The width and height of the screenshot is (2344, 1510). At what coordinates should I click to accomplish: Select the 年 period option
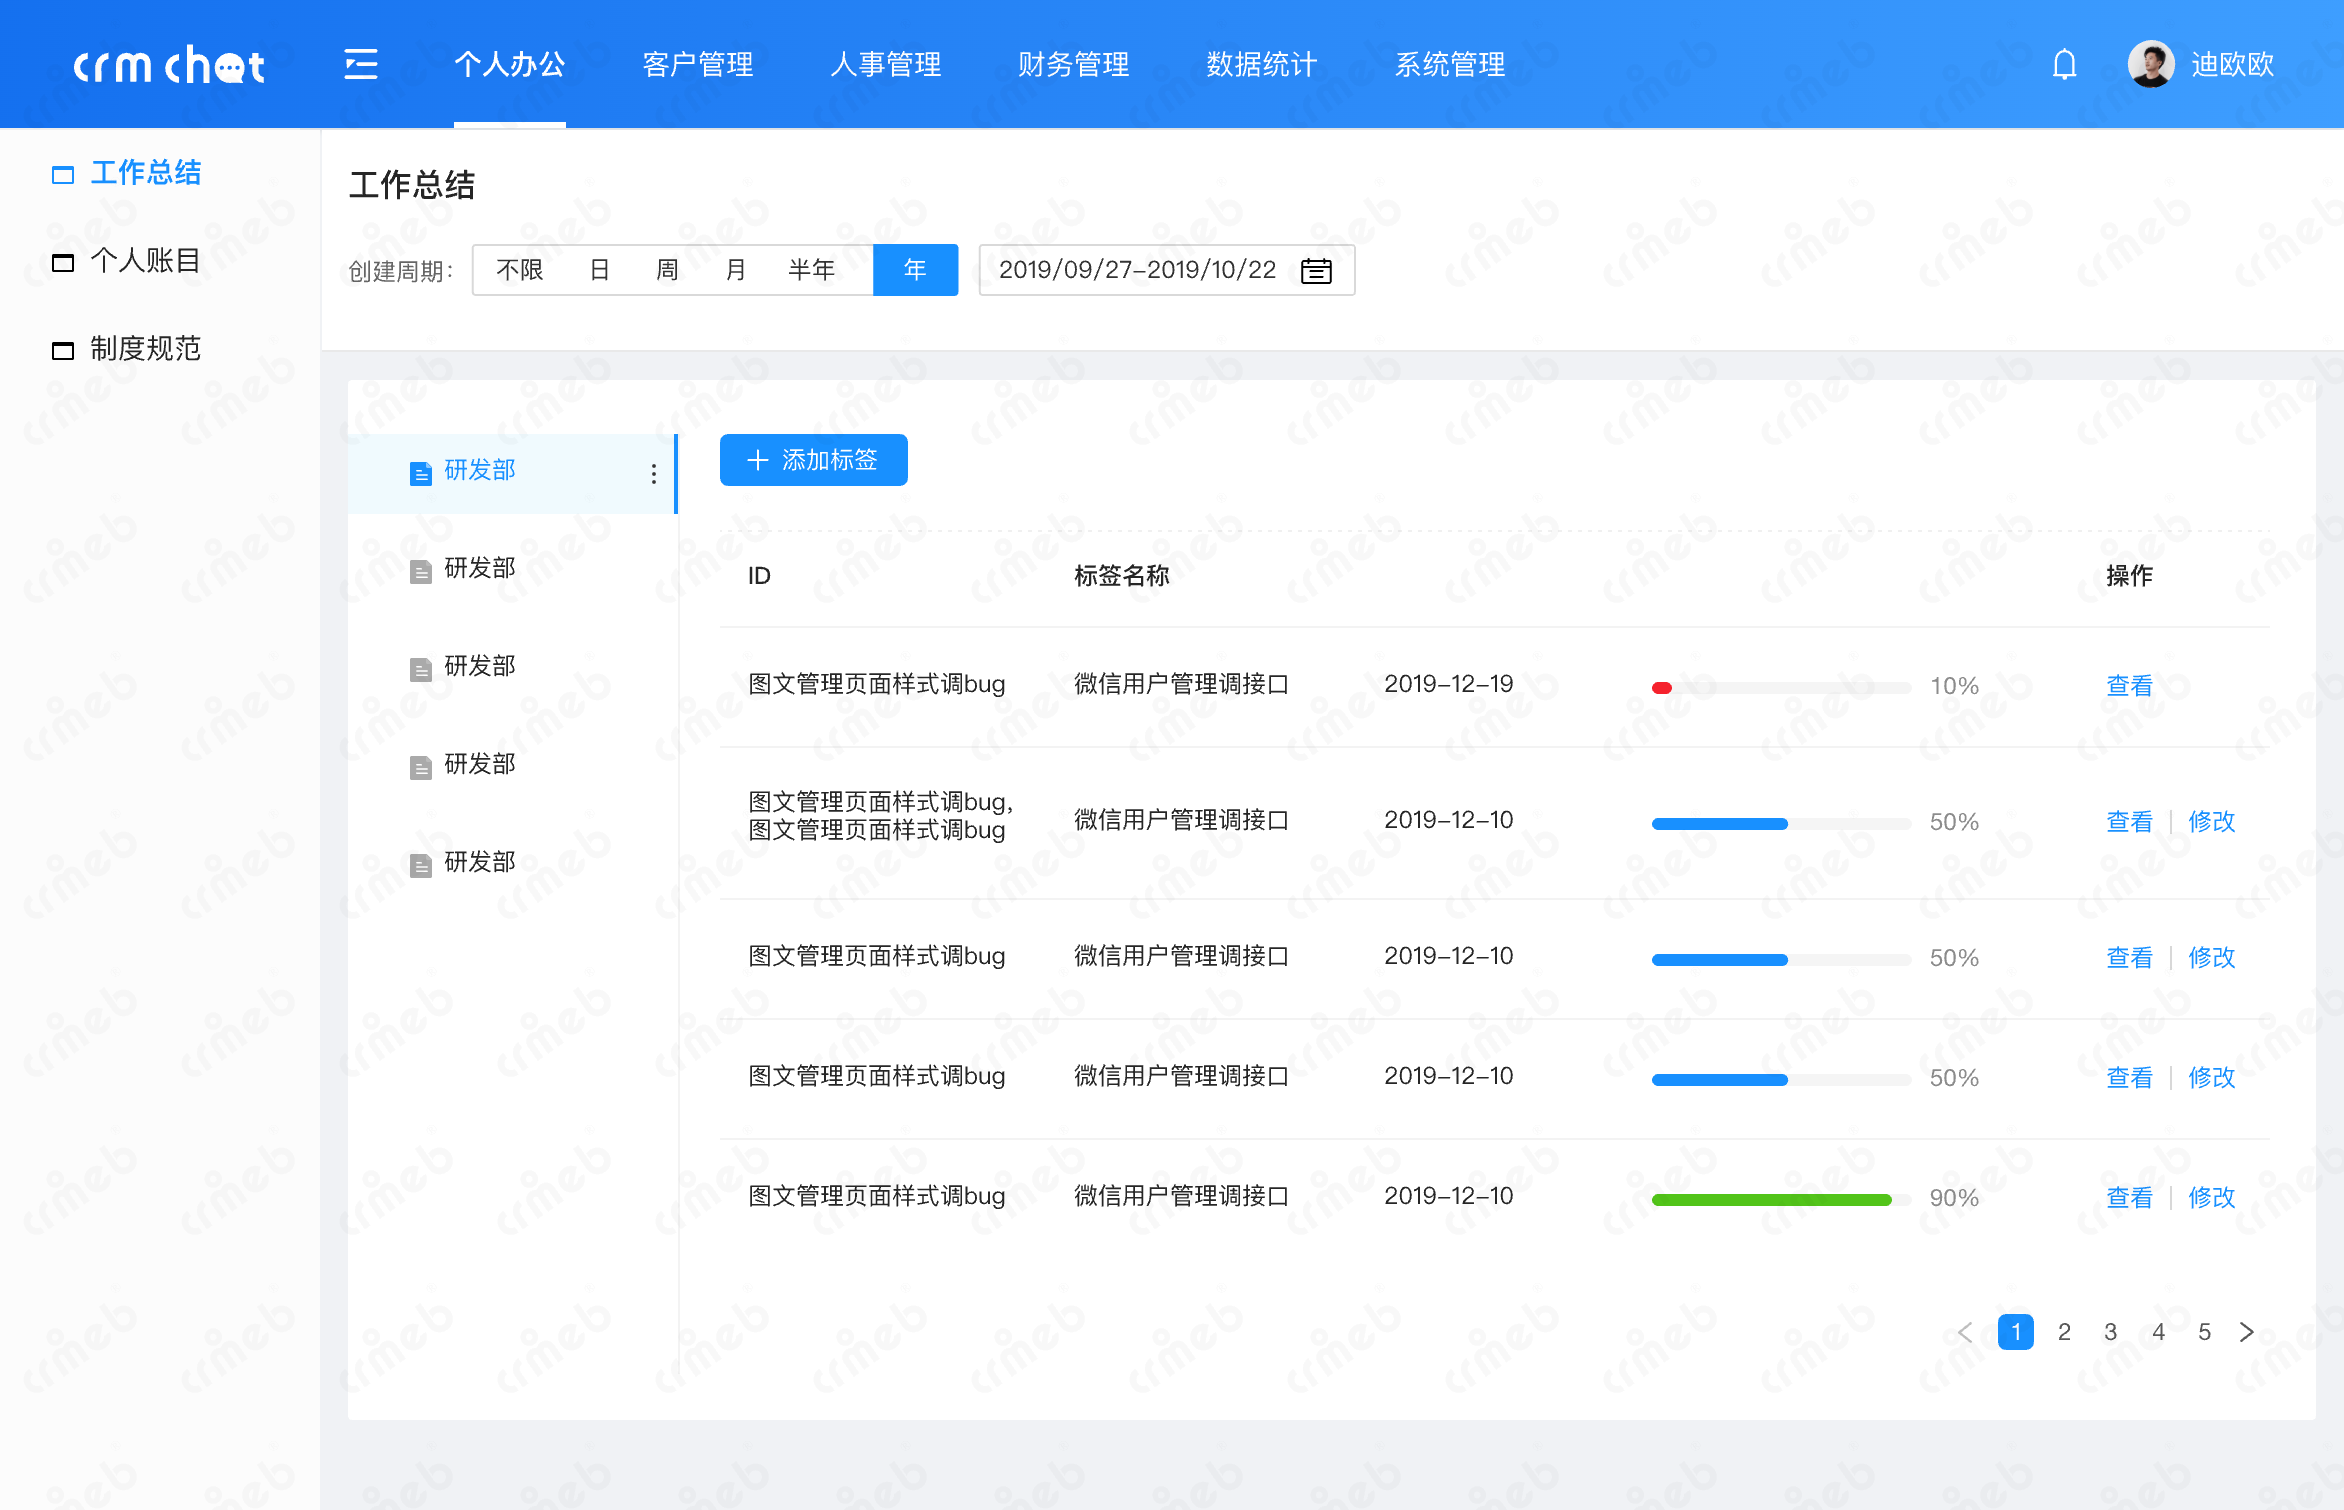pos(914,270)
